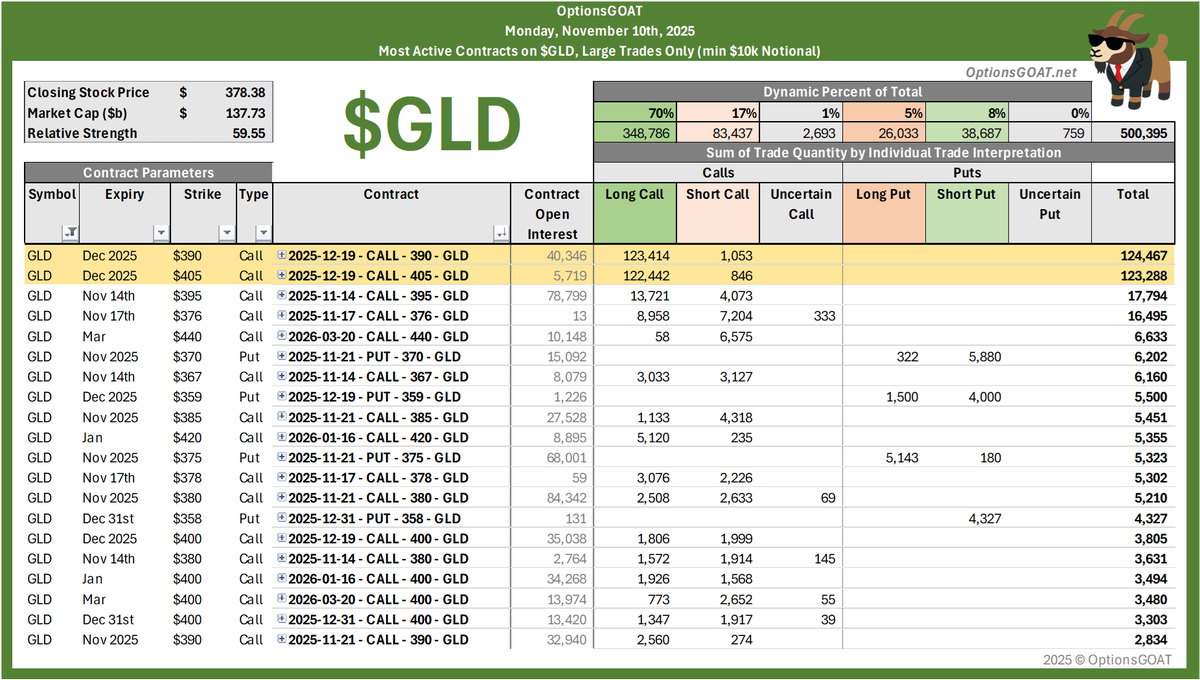Click the 2025 © OptionsGOAT footer text

(1106, 660)
